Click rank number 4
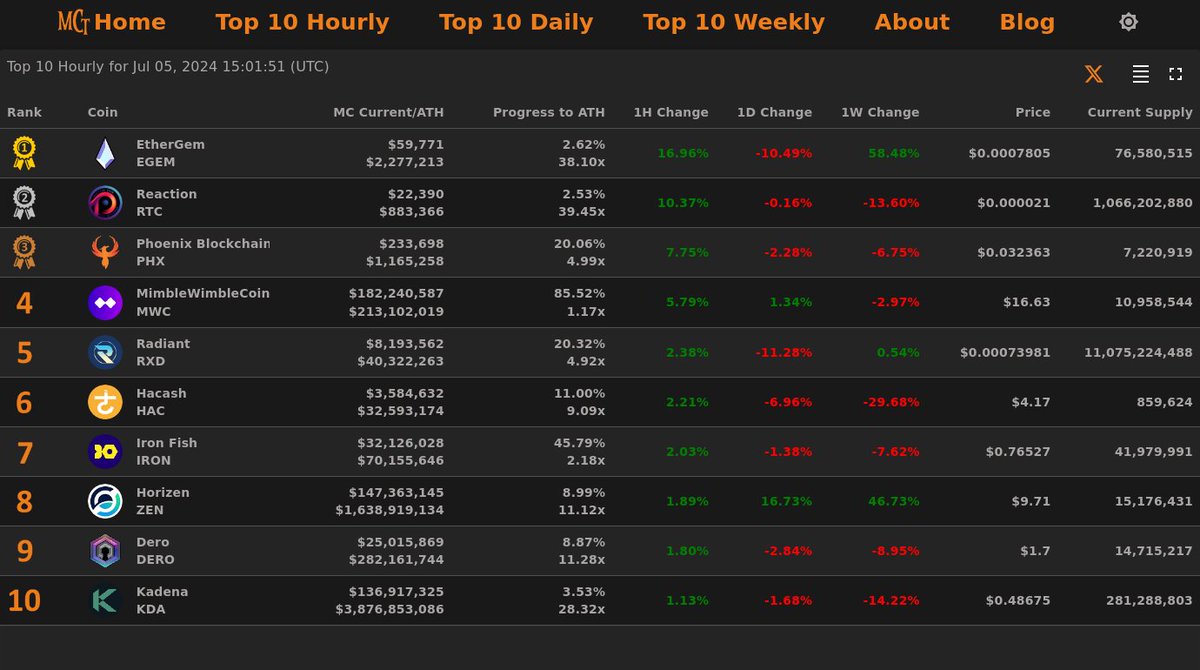Screen dimensions: 1200x670 pos(24,303)
